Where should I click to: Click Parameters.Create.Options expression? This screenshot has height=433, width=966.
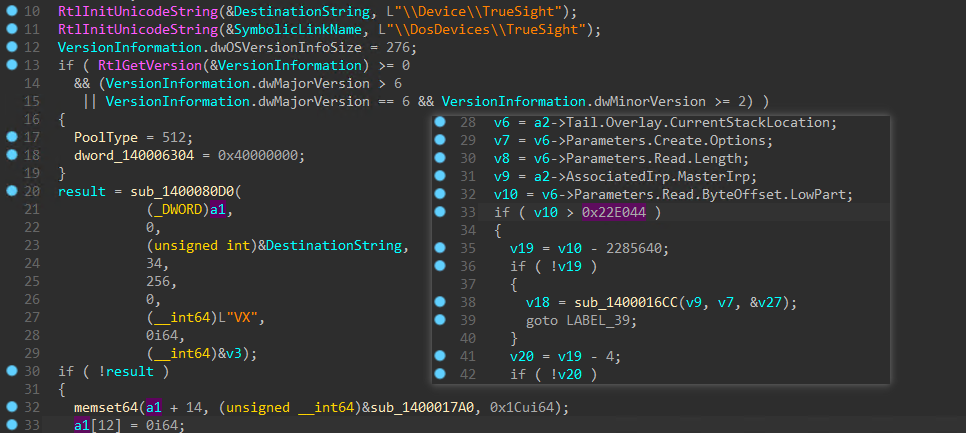665,140
